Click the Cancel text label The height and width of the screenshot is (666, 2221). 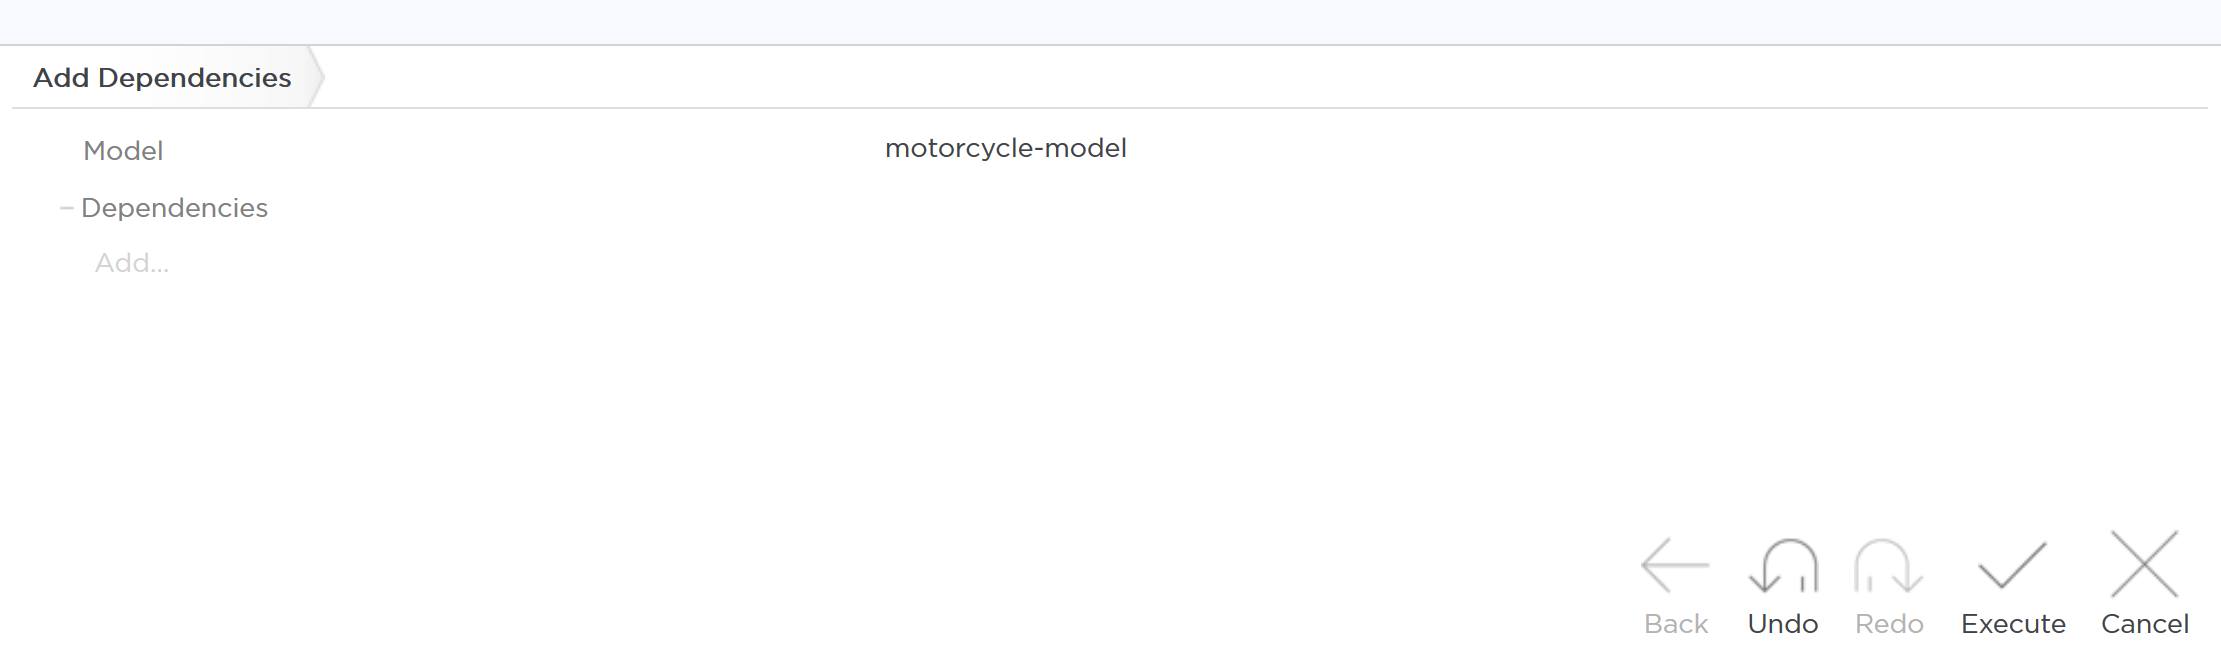click(2144, 624)
